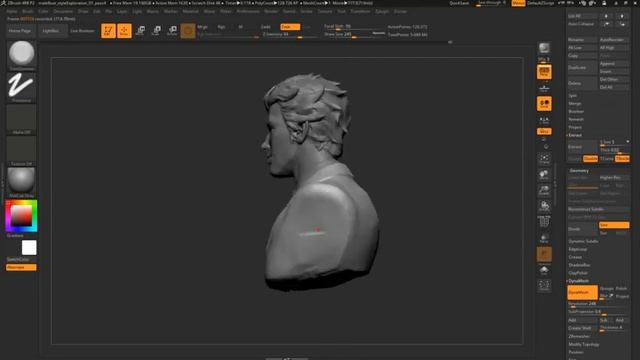
Task: Expand the Remesh section
Action: [576, 119]
